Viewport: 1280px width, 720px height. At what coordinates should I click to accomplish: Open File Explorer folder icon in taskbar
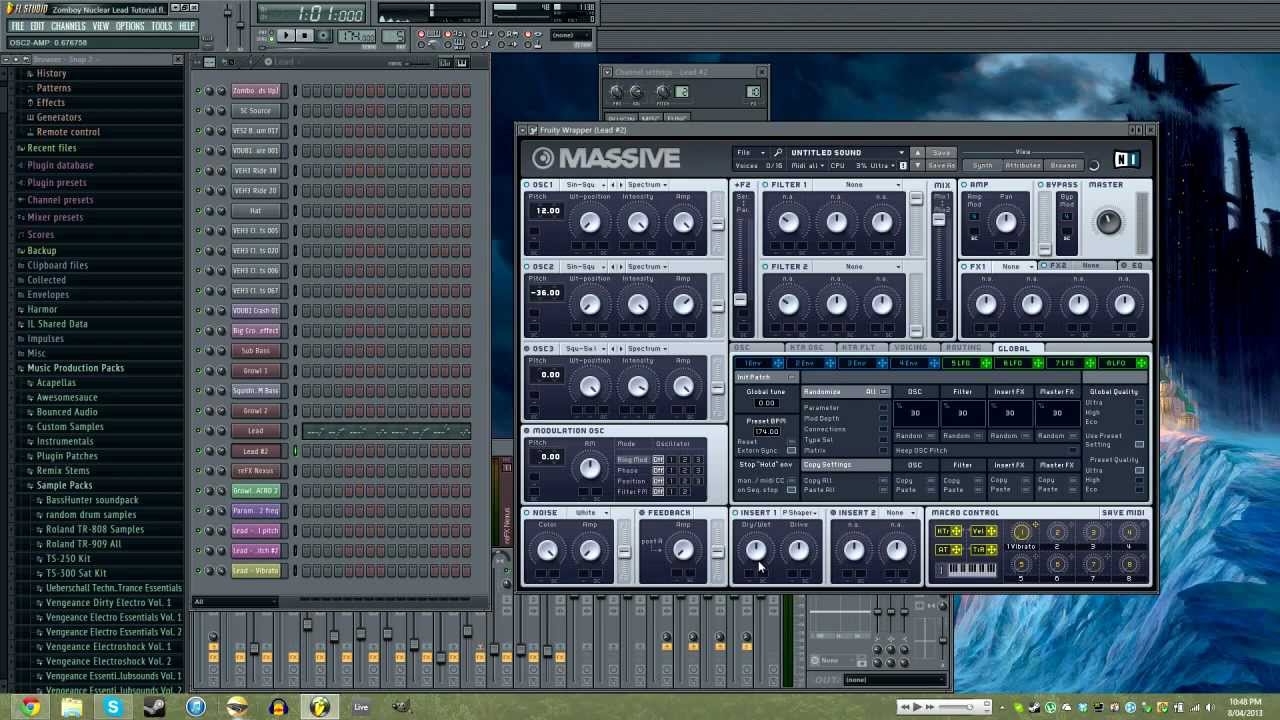(71, 708)
